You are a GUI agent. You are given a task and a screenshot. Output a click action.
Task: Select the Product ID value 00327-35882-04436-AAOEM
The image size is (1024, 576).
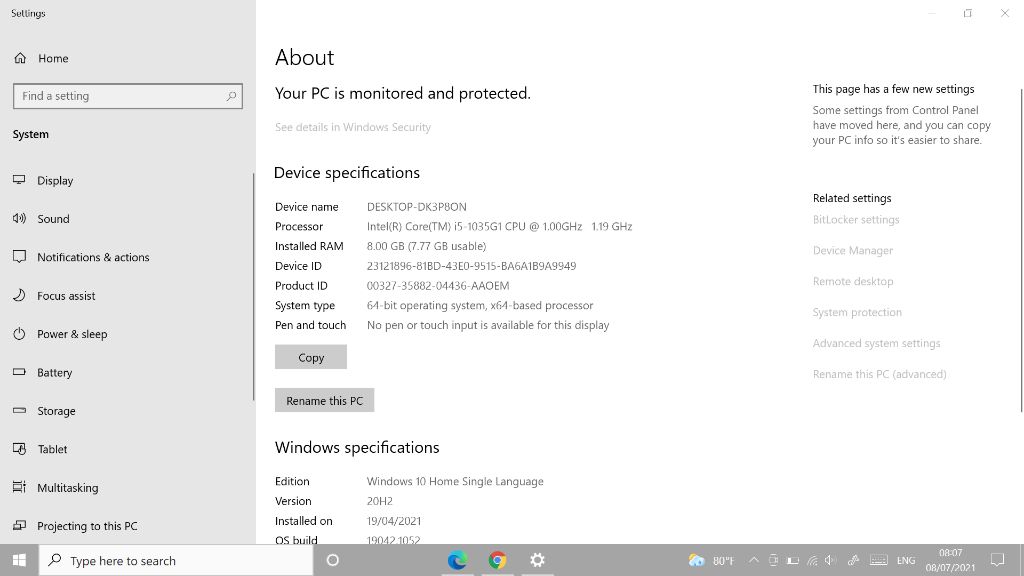pyautogui.click(x=438, y=285)
